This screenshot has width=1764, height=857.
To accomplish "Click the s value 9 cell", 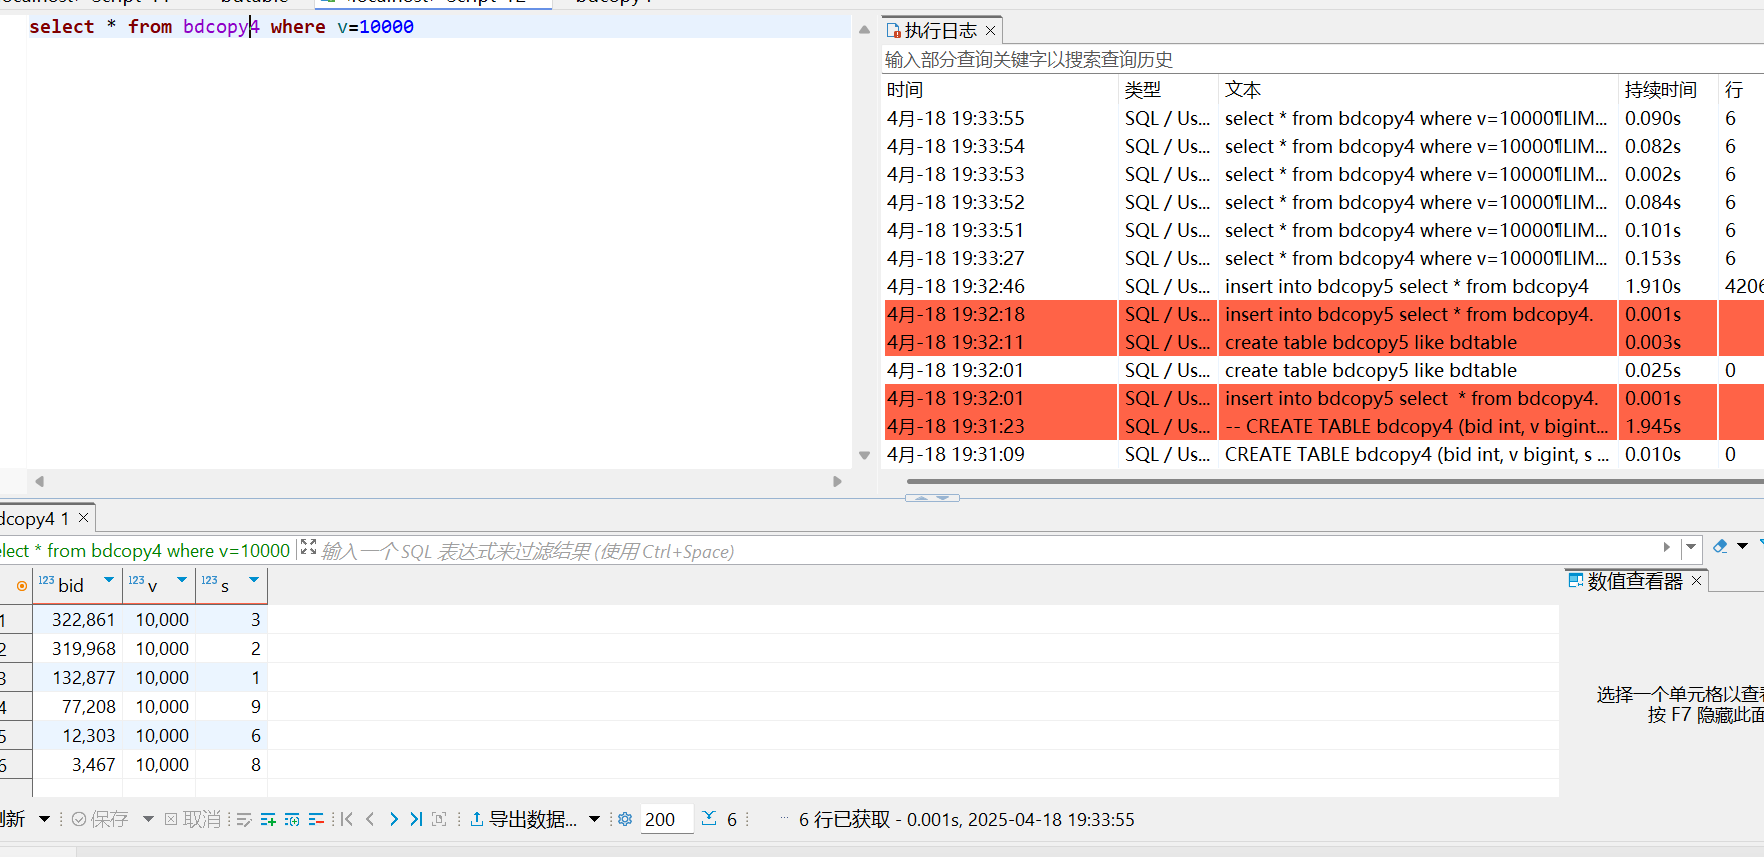I will (232, 707).
